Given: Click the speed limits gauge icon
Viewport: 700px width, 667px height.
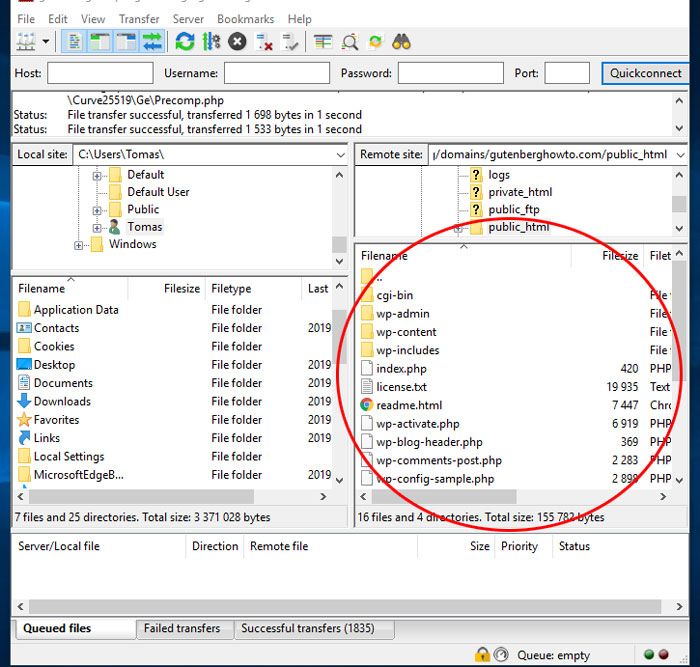Looking at the screenshot, I should [x=501, y=654].
